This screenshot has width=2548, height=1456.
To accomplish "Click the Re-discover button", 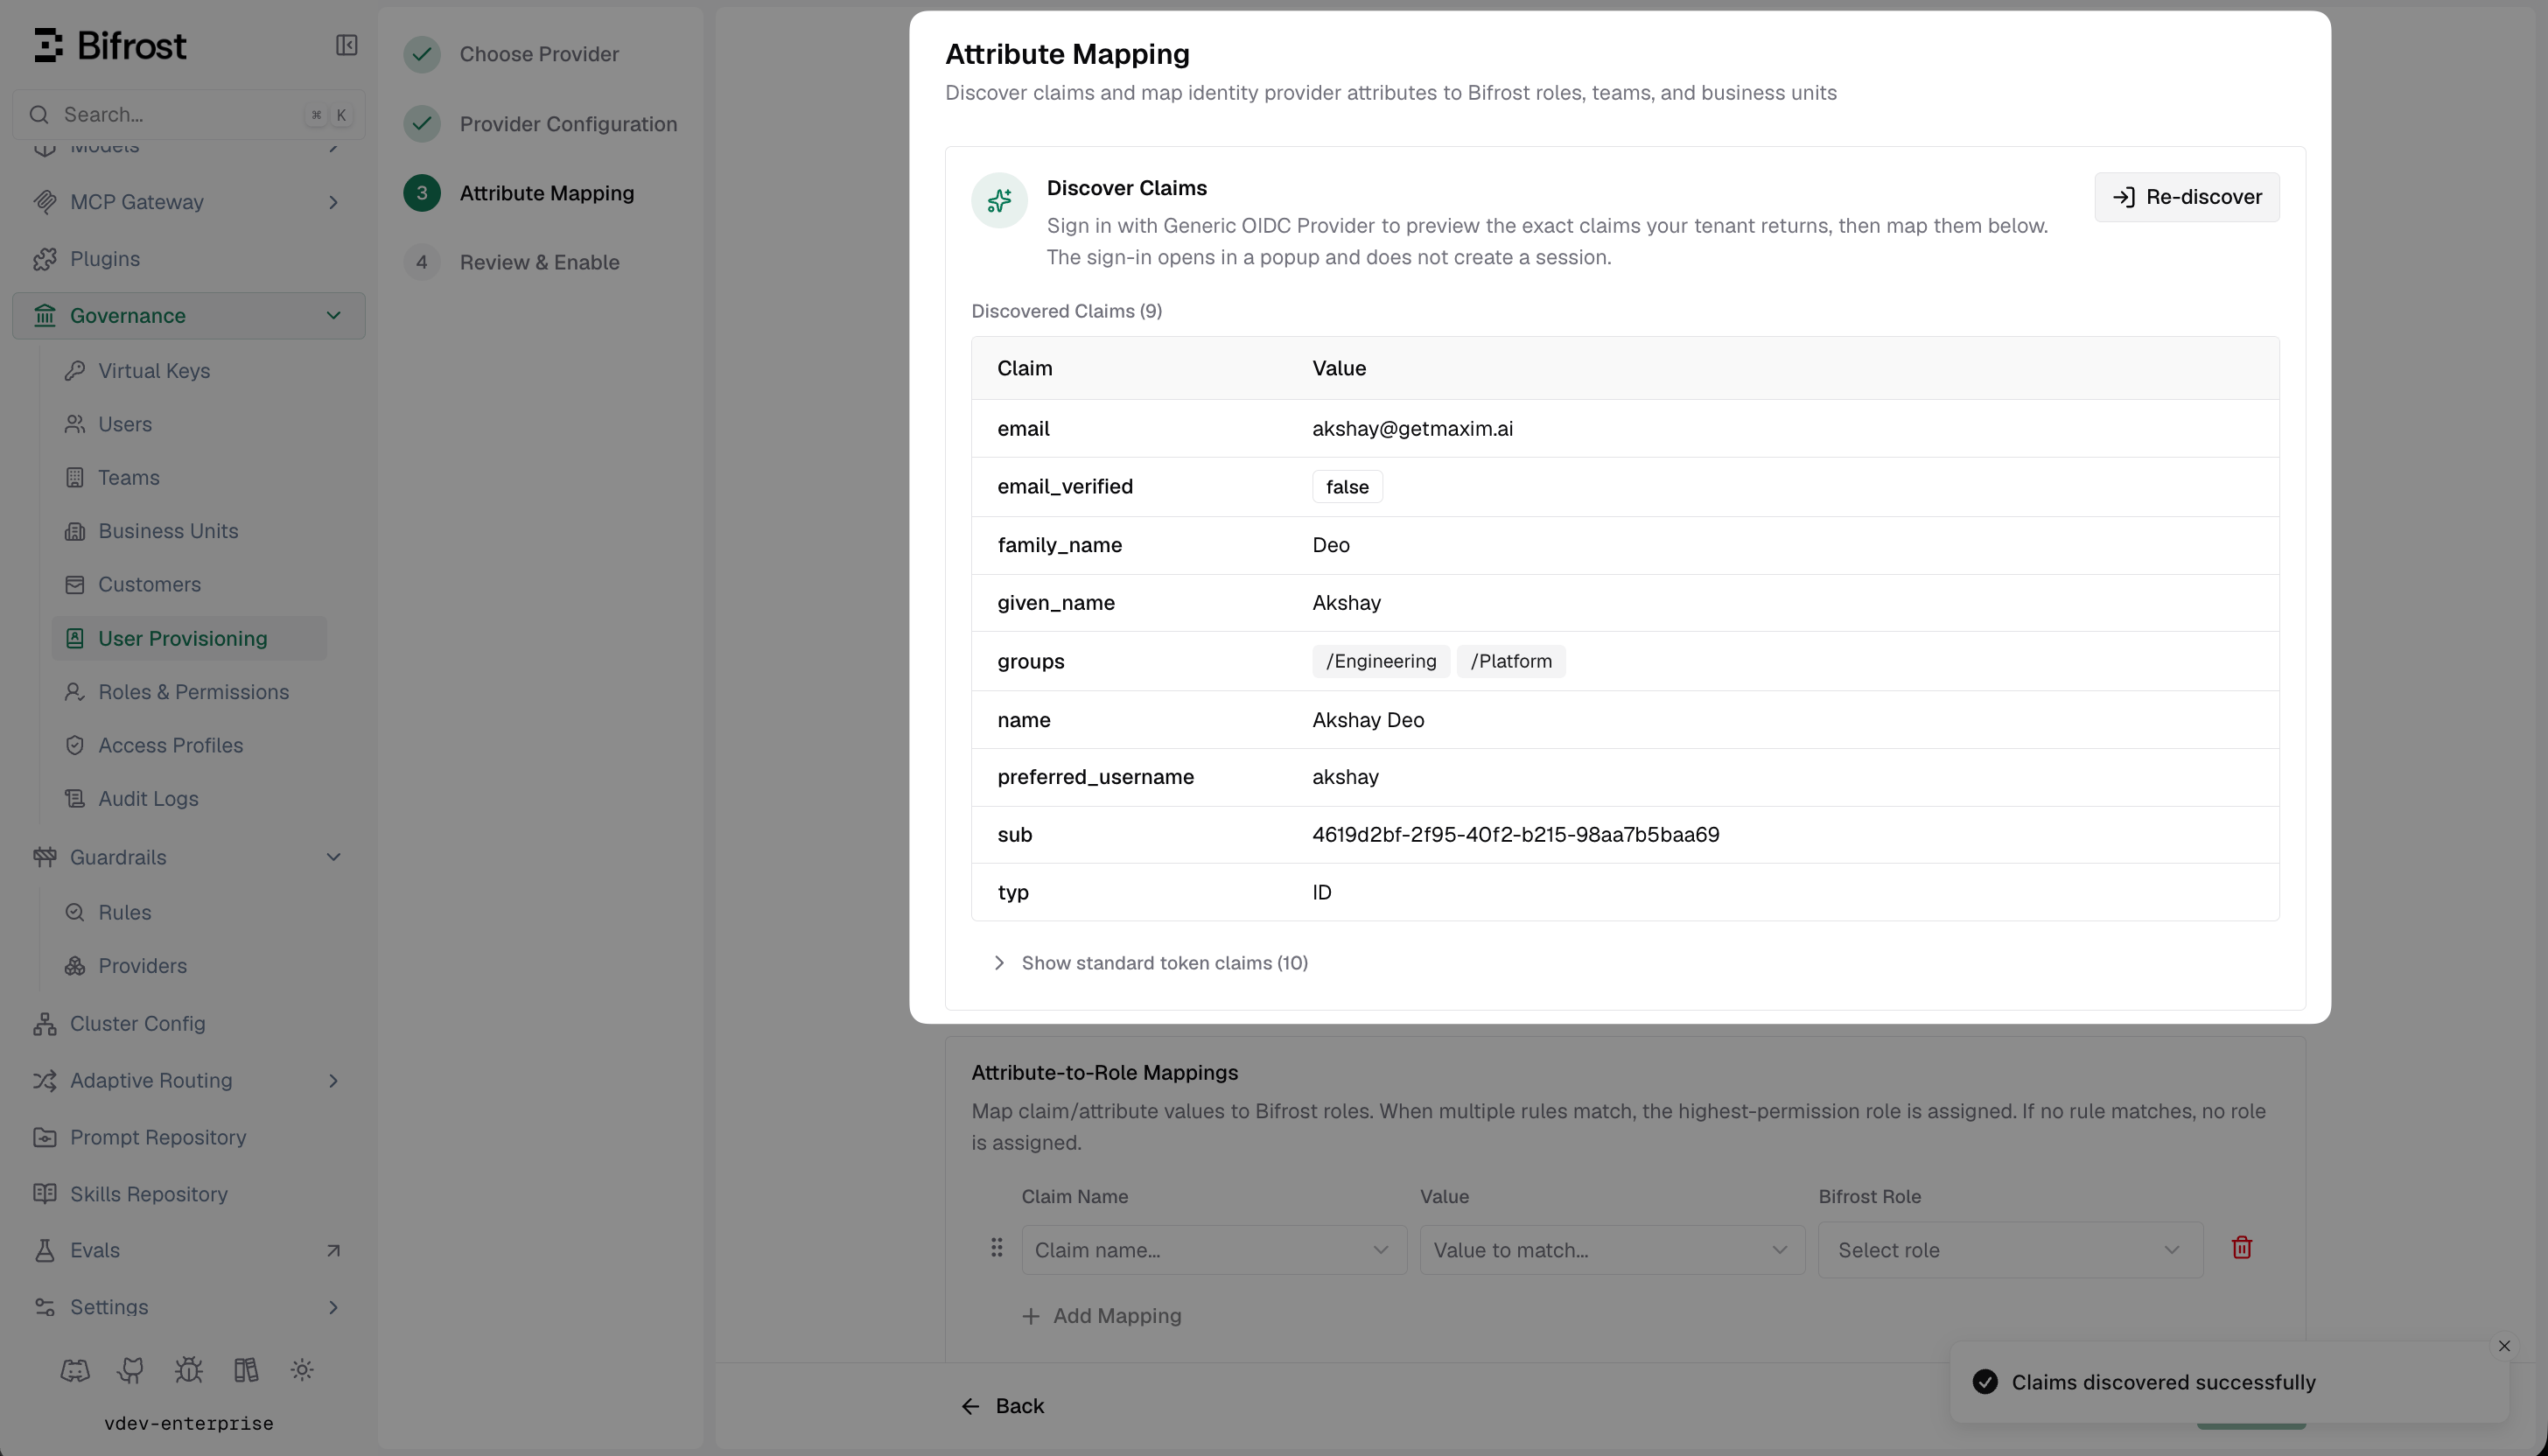I will tap(2187, 197).
